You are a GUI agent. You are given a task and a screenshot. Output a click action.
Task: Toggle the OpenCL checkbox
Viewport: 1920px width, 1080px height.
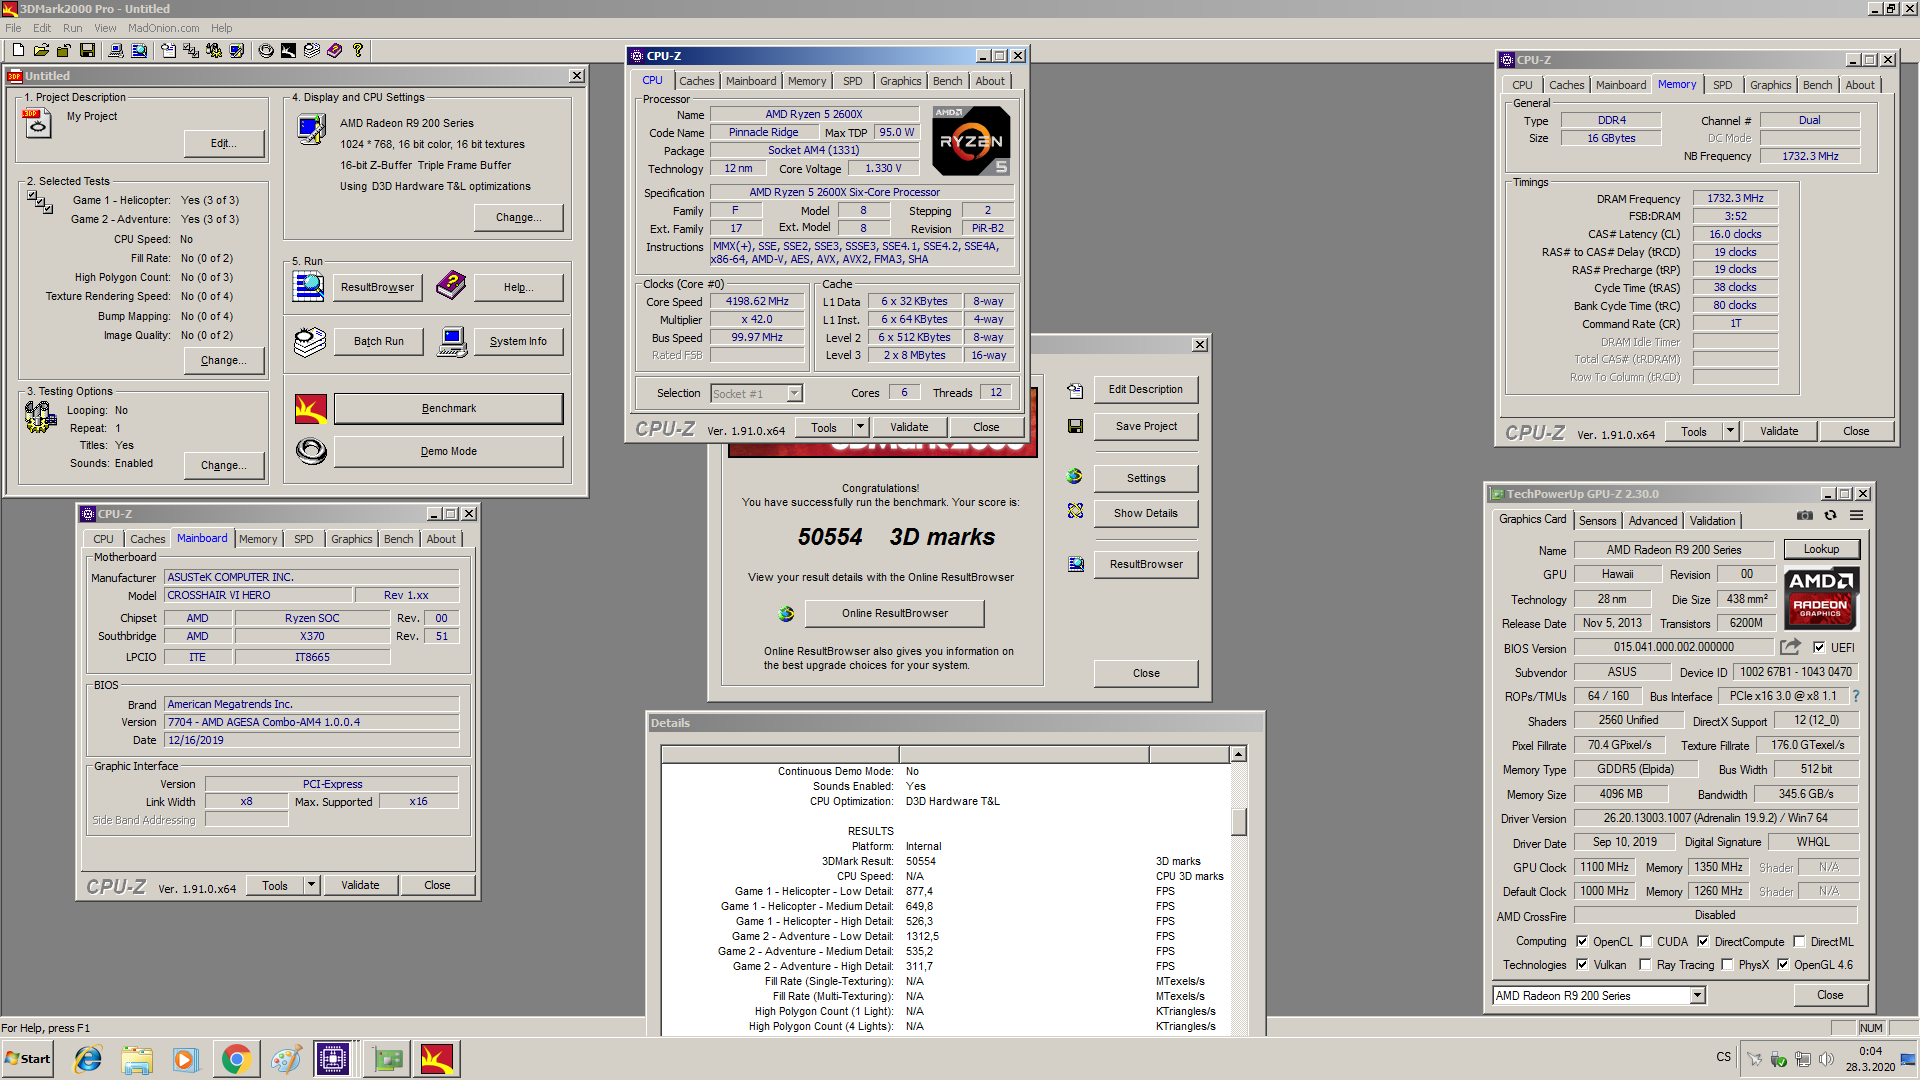pos(1582,942)
